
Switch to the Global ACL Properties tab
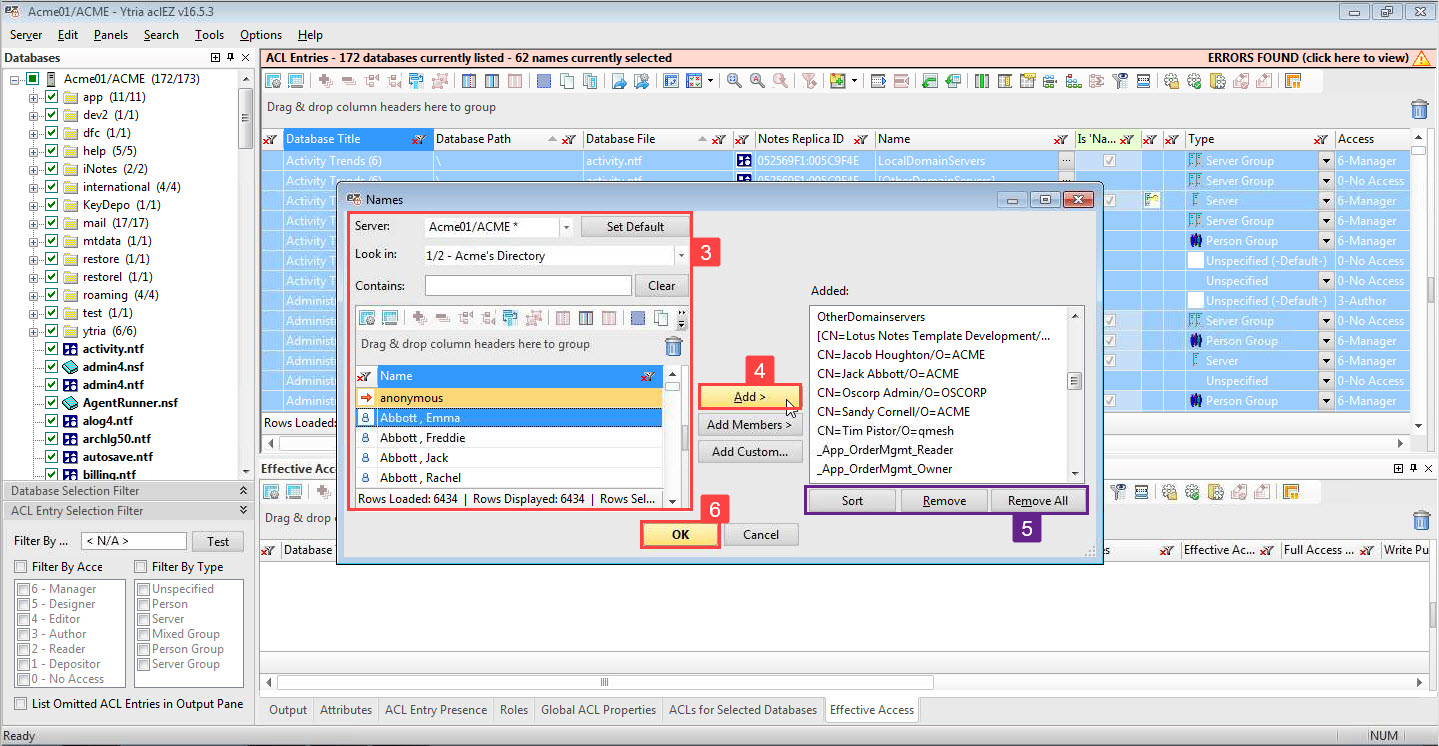598,710
